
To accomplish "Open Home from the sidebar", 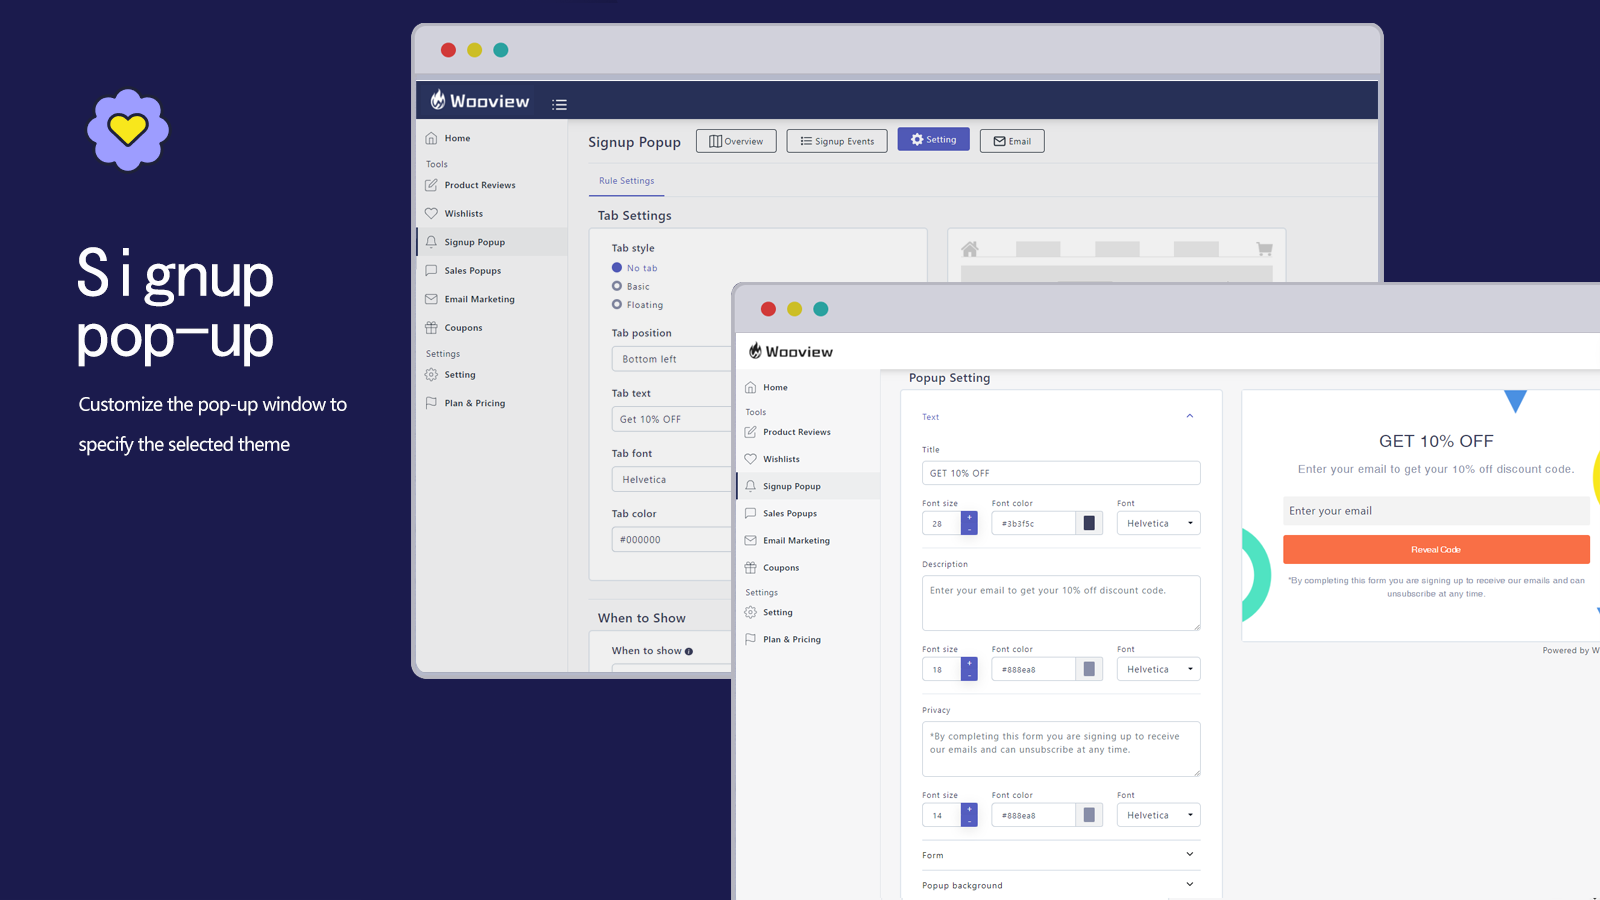I will click(x=775, y=387).
